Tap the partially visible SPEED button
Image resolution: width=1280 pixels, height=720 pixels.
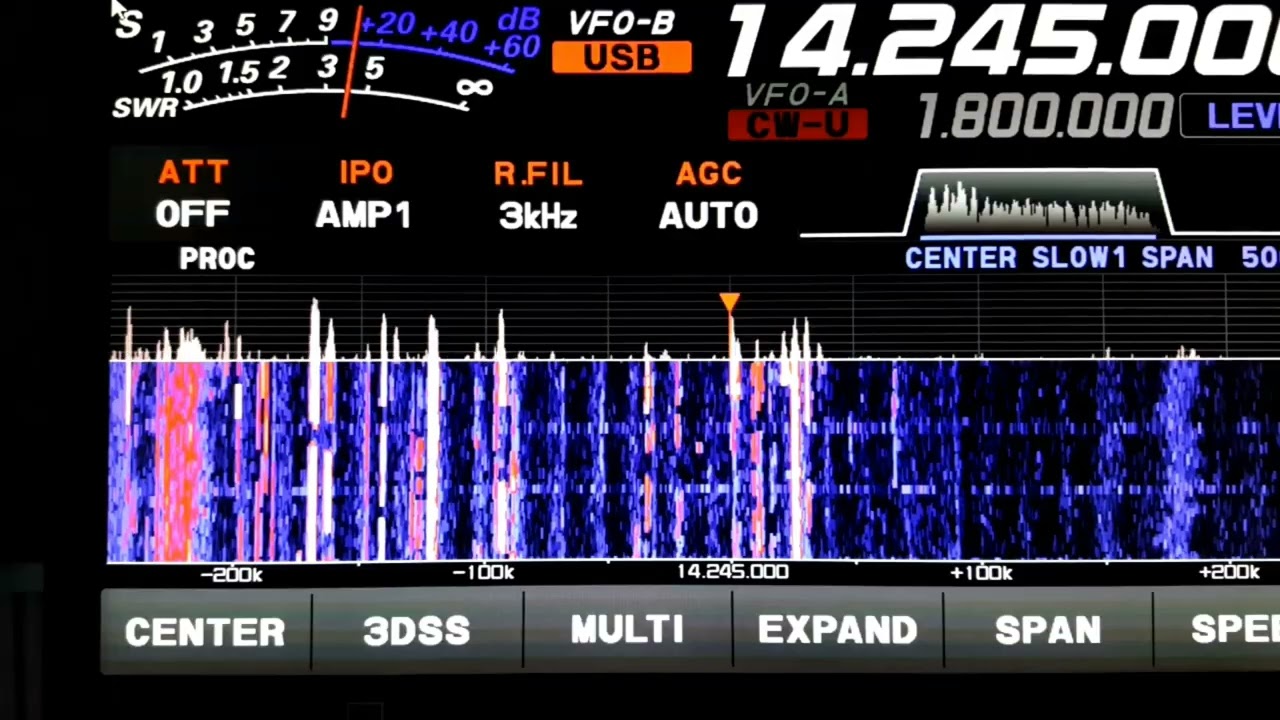(1218, 631)
